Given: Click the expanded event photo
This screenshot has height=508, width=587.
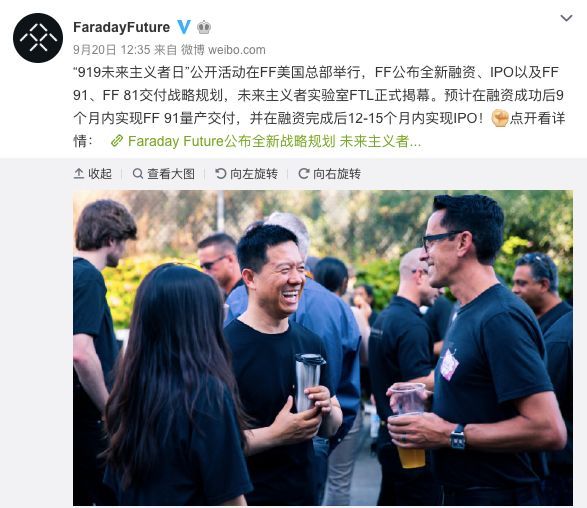Looking at the screenshot, I should coord(323,348).
